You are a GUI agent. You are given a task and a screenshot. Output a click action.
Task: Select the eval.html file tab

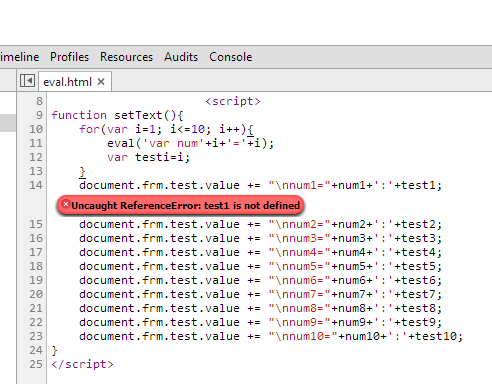pos(67,82)
